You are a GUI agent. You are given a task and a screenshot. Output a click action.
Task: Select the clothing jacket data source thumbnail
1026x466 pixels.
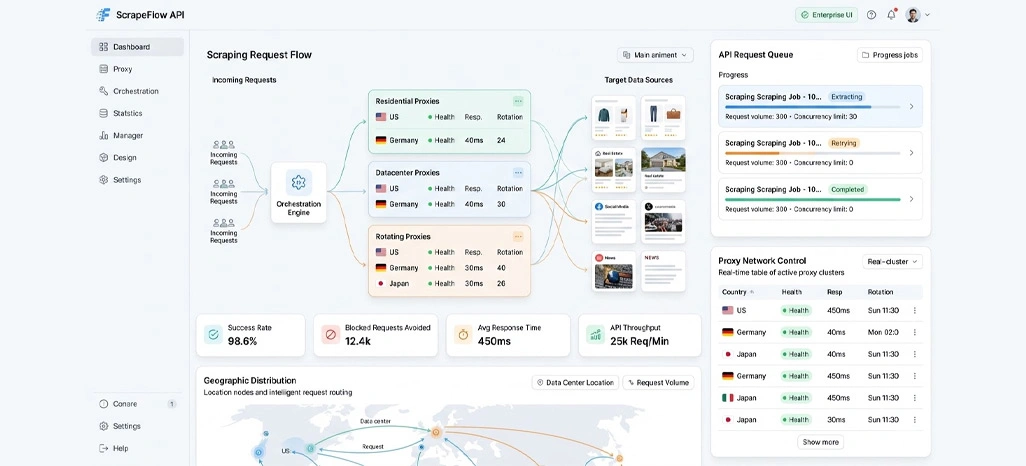pos(614,118)
